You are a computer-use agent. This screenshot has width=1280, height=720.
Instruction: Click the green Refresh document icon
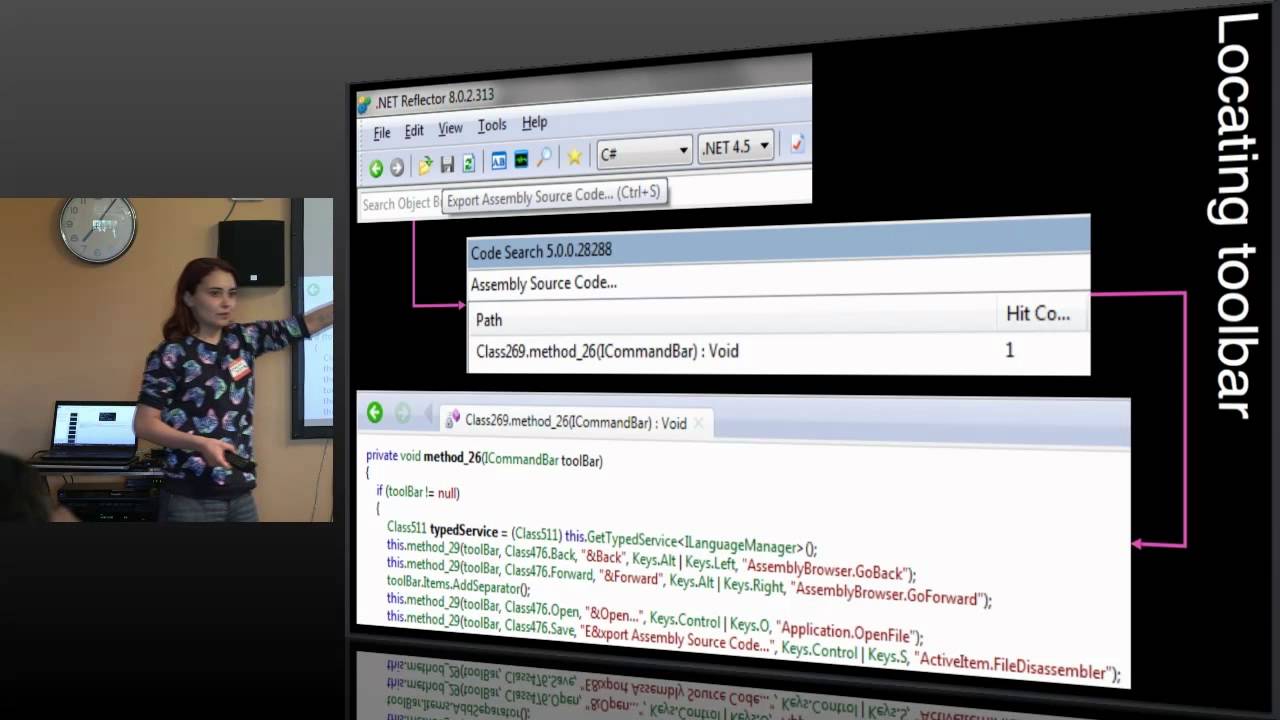468,164
